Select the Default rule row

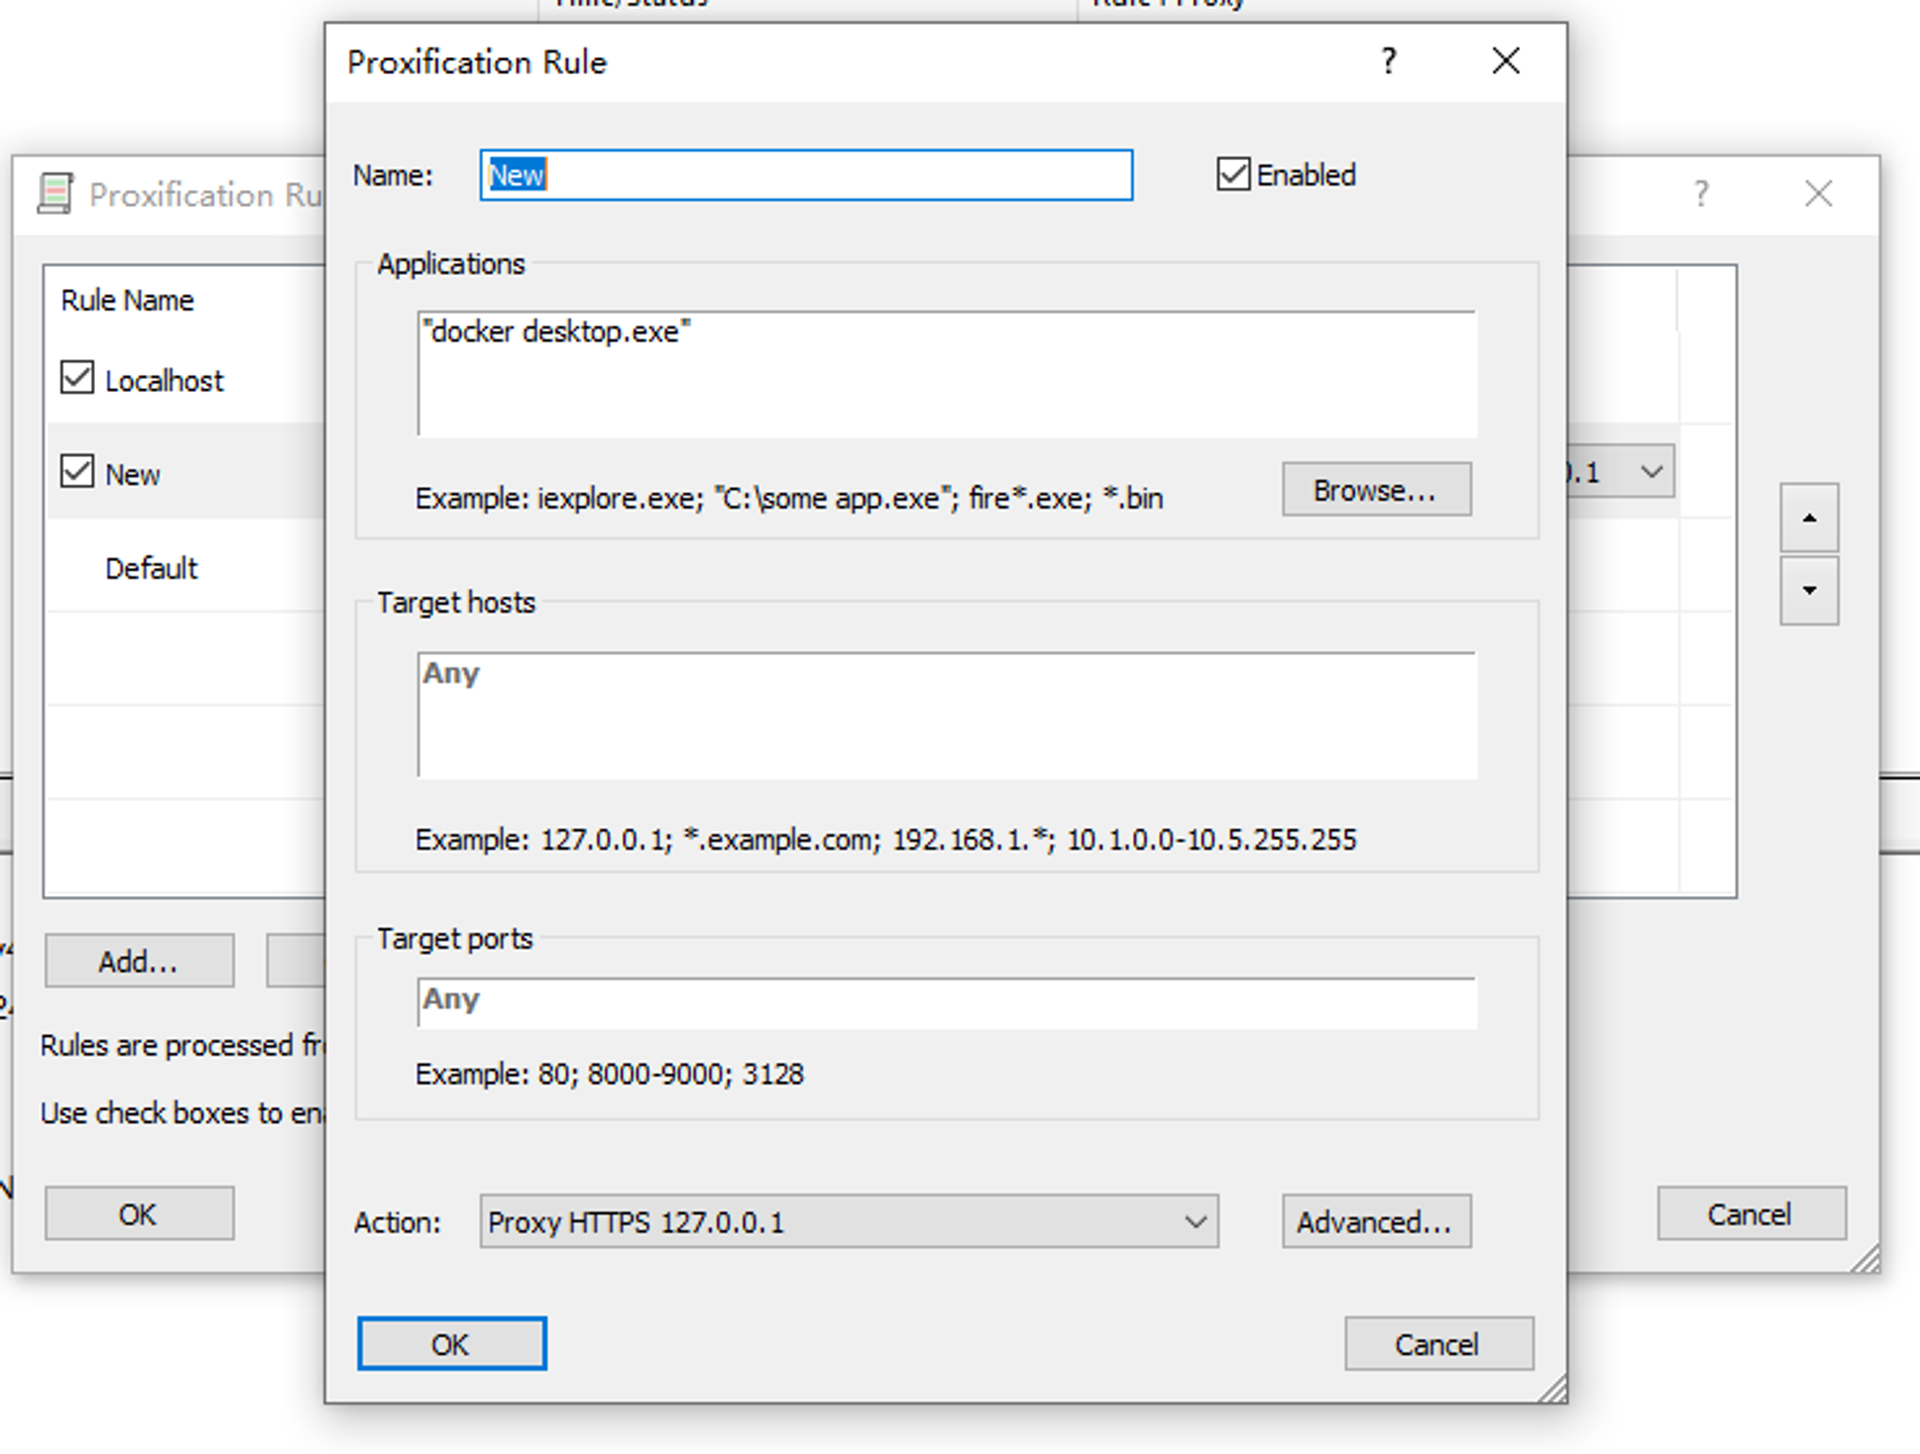(x=151, y=568)
